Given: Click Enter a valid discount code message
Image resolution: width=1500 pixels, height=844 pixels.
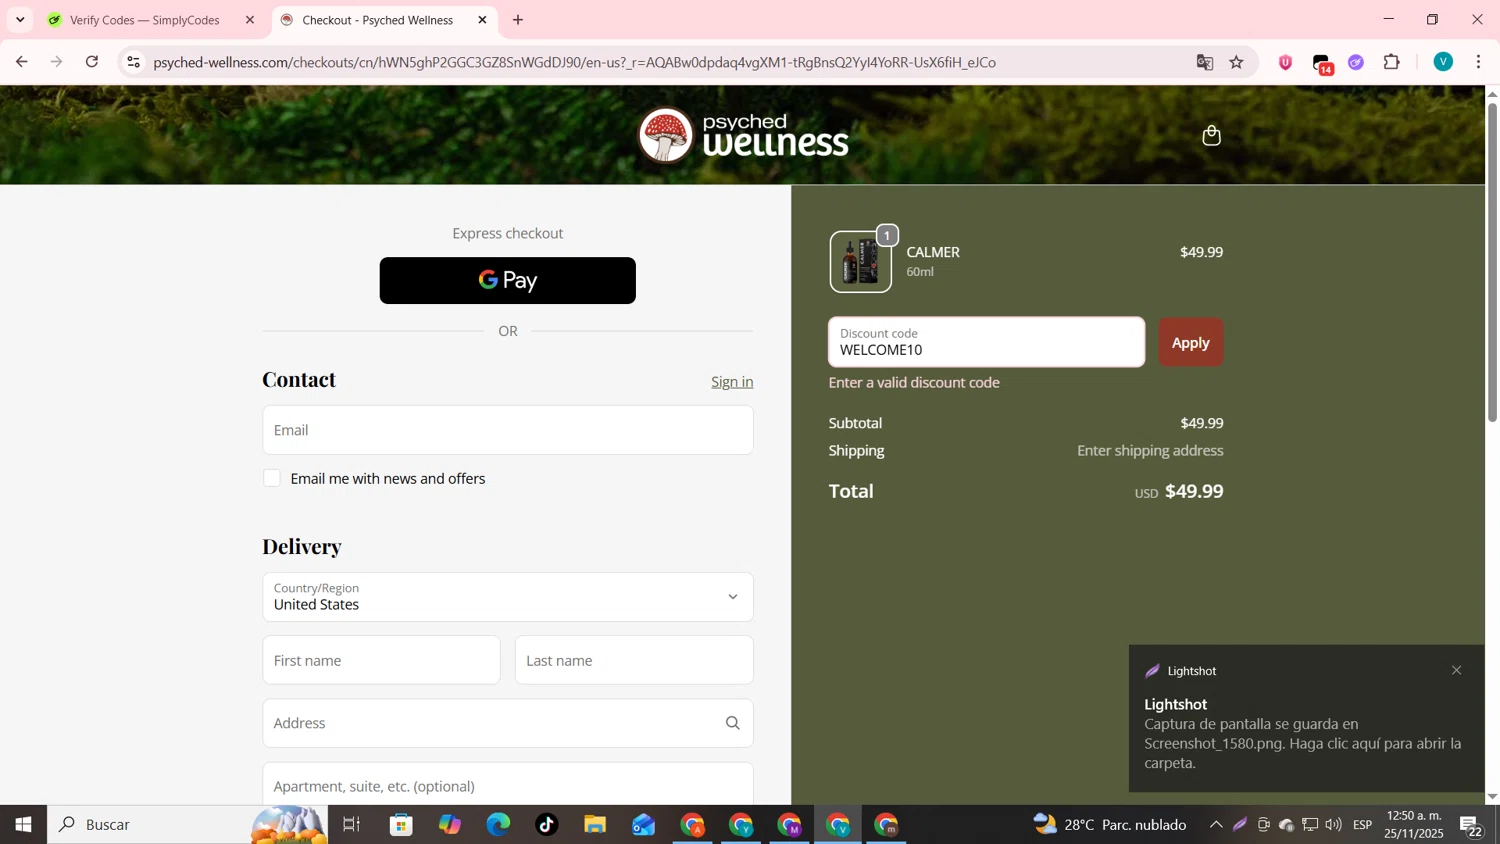Looking at the screenshot, I should pos(914,383).
